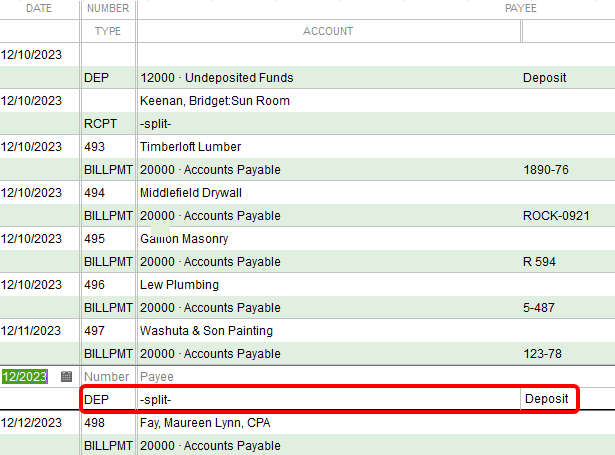The height and width of the screenshot is (455, 615).
Task: Select Timberloft Lumber payee
Action: pyautogui.click(x=191, y=147)
